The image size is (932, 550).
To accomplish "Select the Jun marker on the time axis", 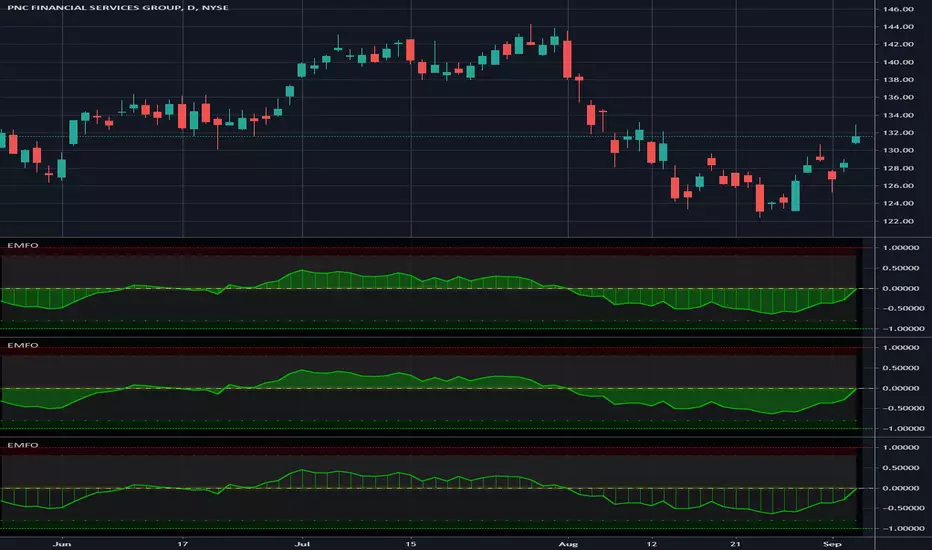I will pos(62,543).
